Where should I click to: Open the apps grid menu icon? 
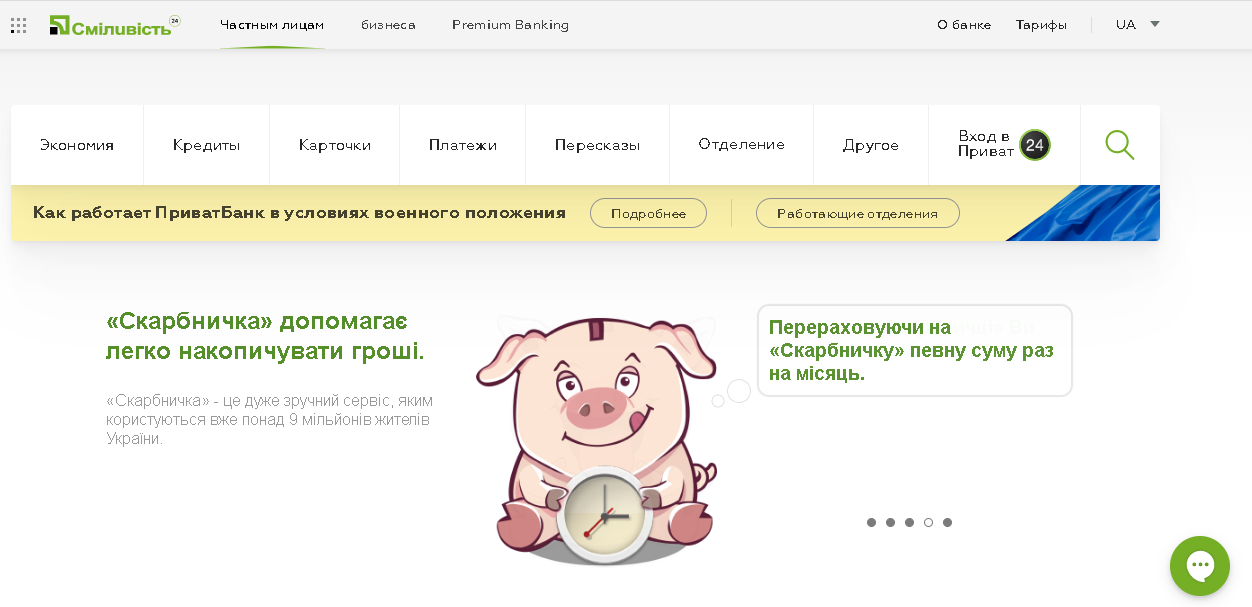tap(18, 25)
